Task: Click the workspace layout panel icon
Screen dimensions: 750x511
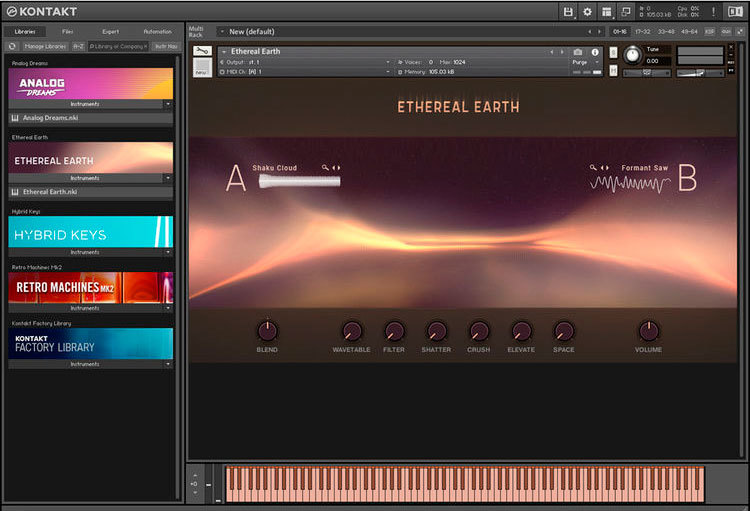Action: (606, 11)
